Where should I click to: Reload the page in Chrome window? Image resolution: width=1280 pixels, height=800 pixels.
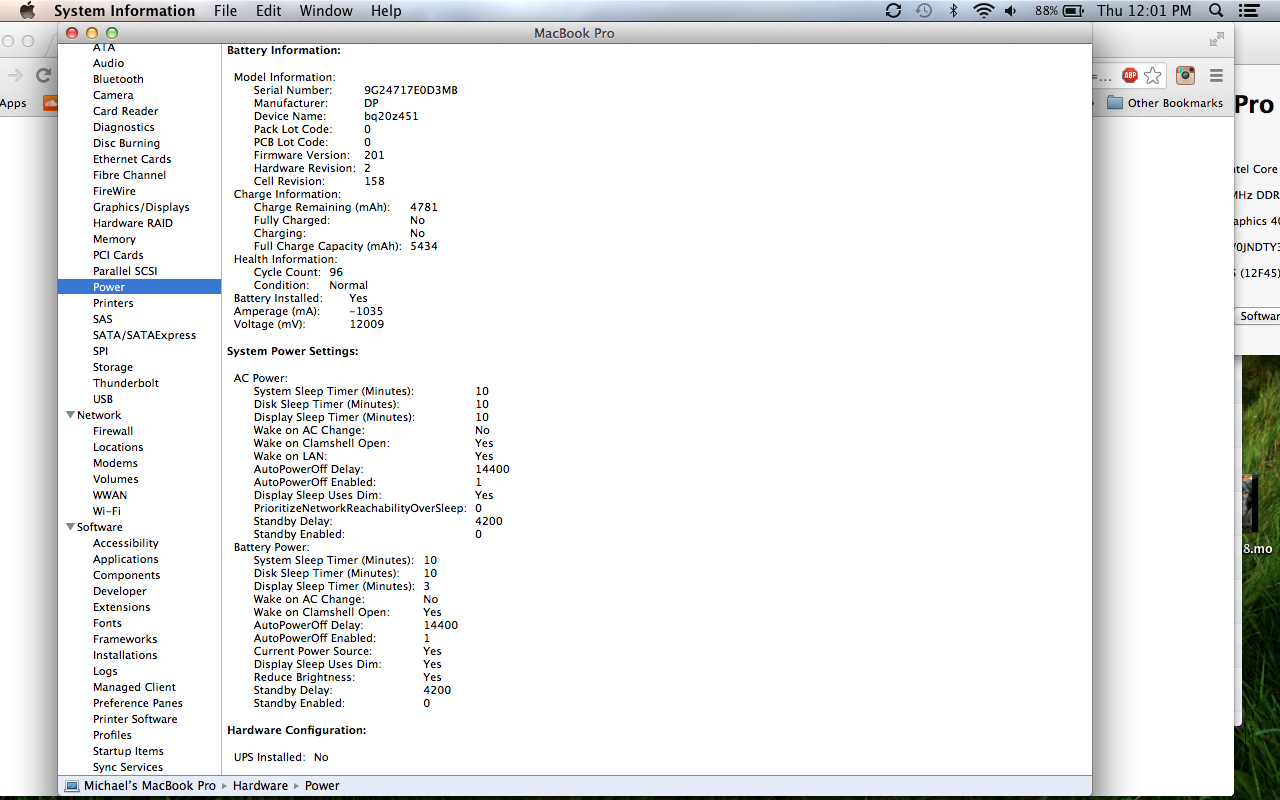pos(44,75)
